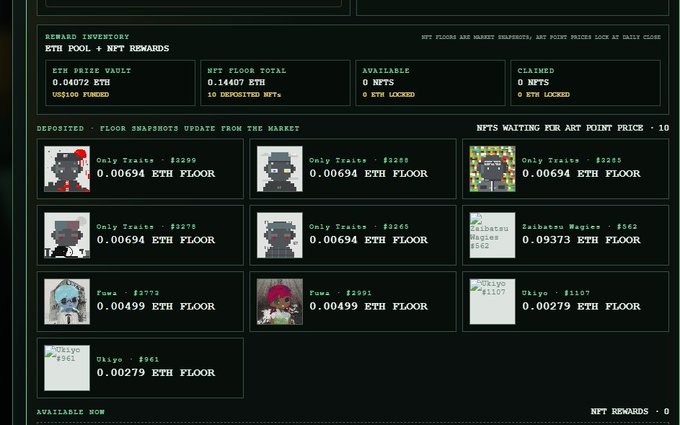Click the 0.09373 ETH FLOOR Zaibatsu Wagies price

(x=581, y=240)
